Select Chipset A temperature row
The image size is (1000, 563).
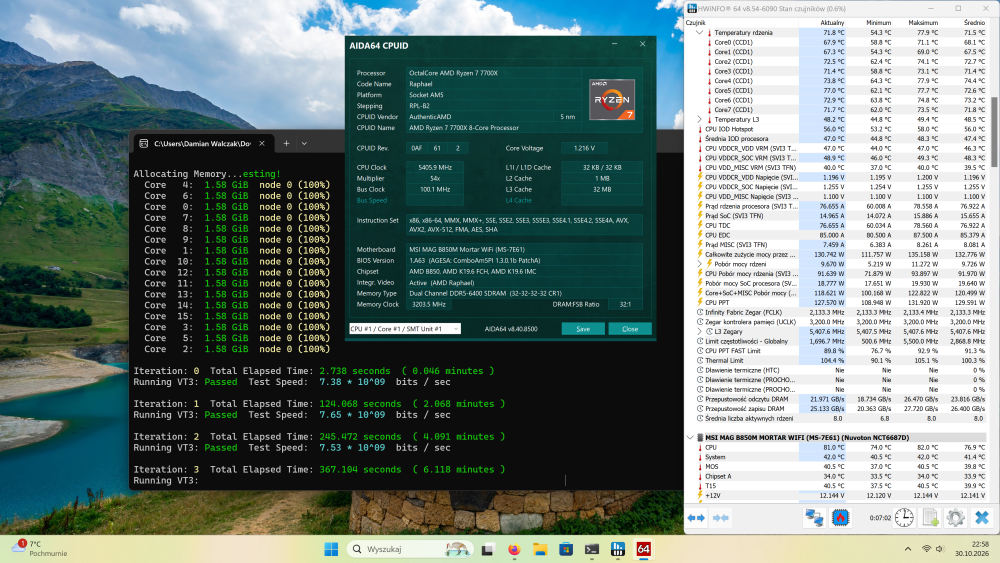pos(837,476)
